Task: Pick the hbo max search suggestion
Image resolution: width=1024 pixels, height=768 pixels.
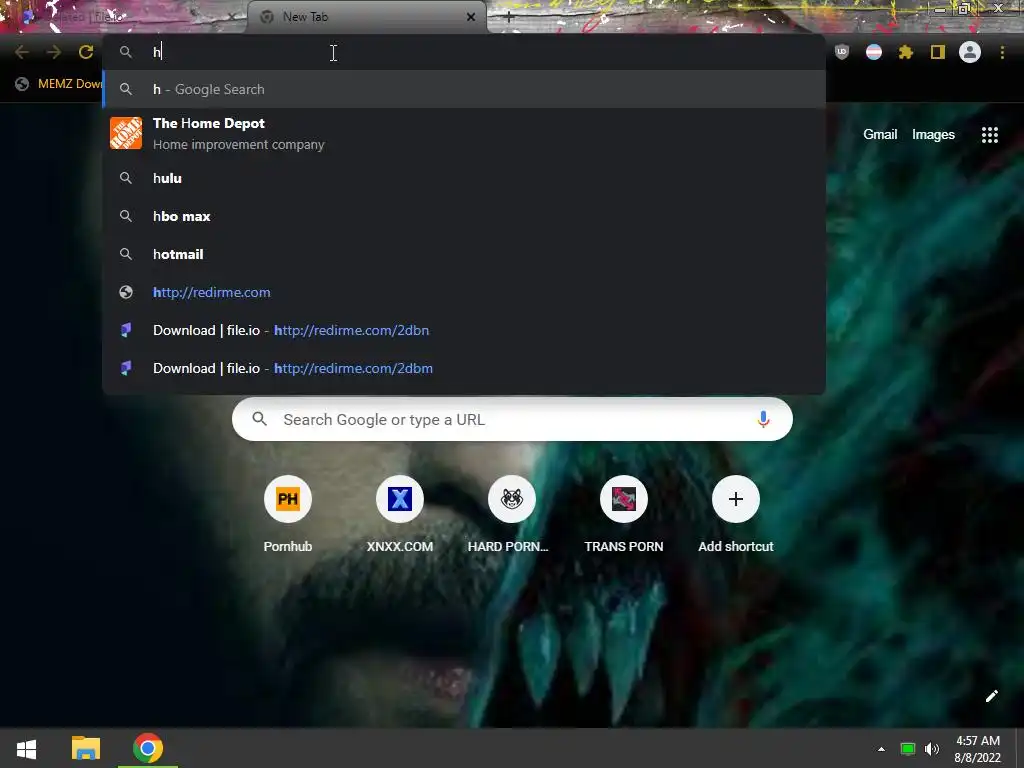Action: tap(464, 216)
